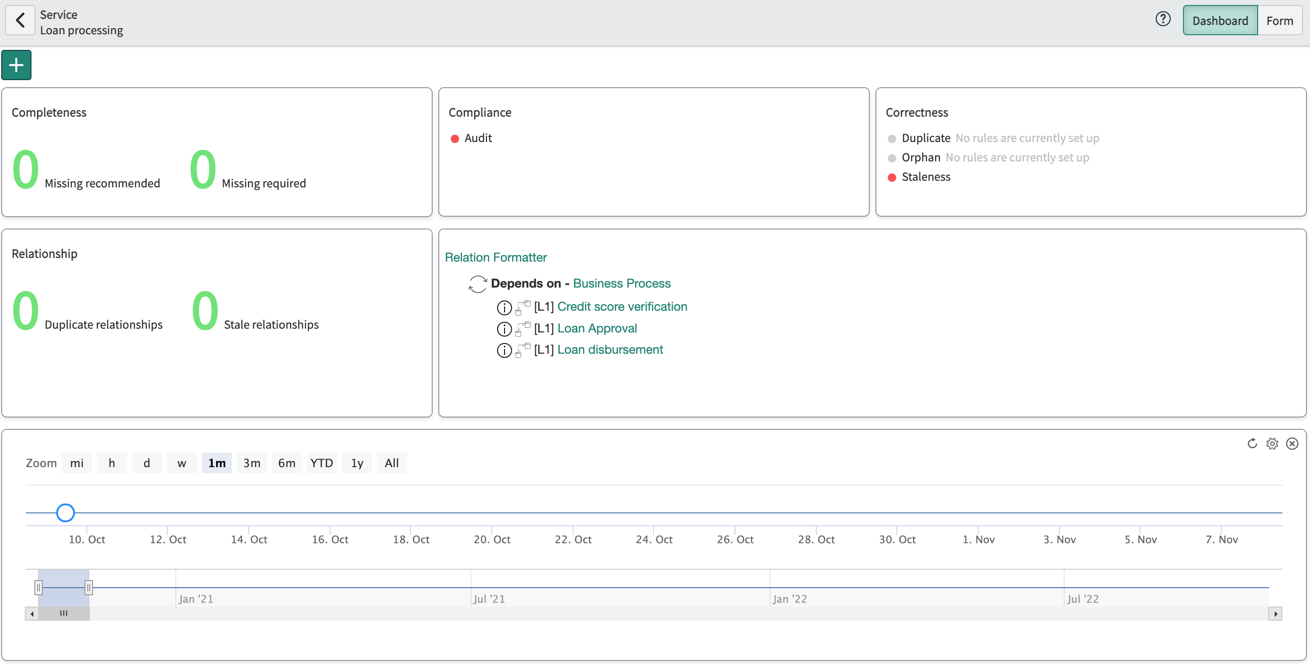Open the help question mark icon

1163,19
